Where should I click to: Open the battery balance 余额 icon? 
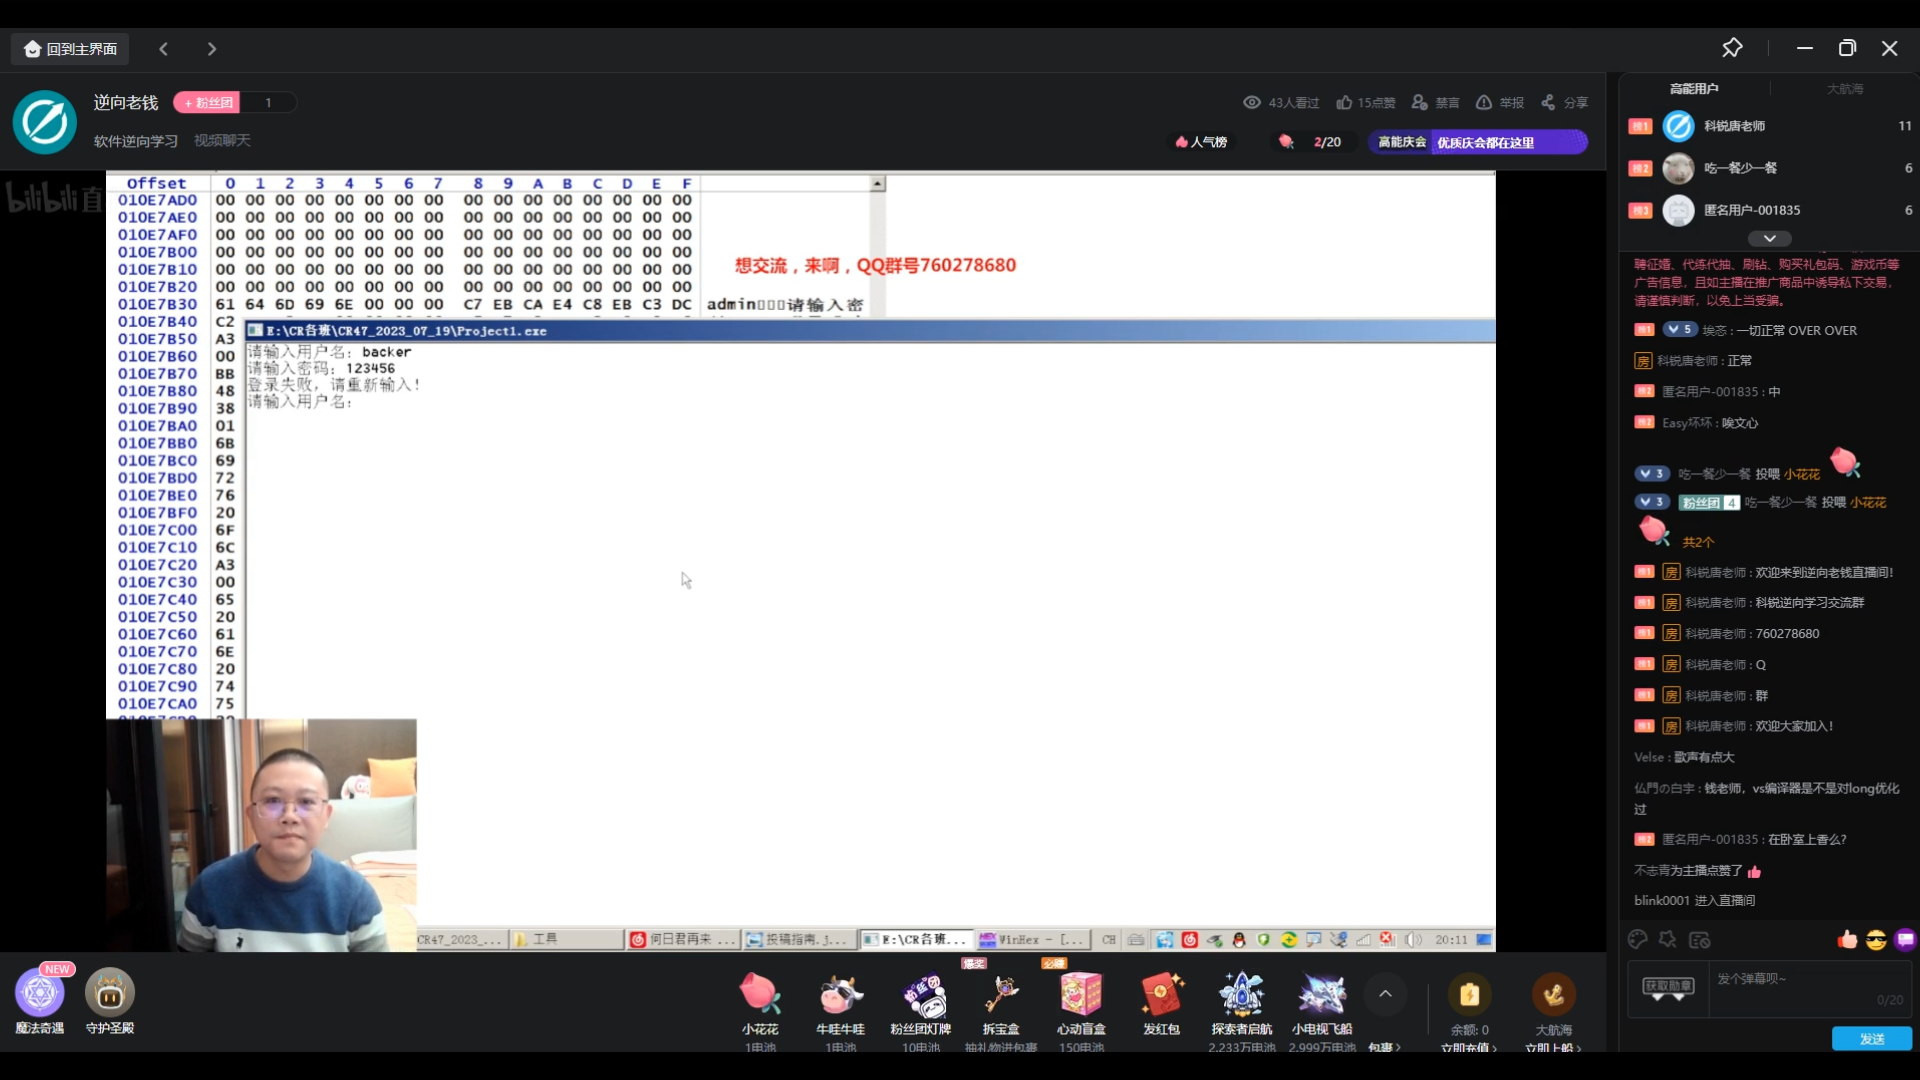[1469, 994]
